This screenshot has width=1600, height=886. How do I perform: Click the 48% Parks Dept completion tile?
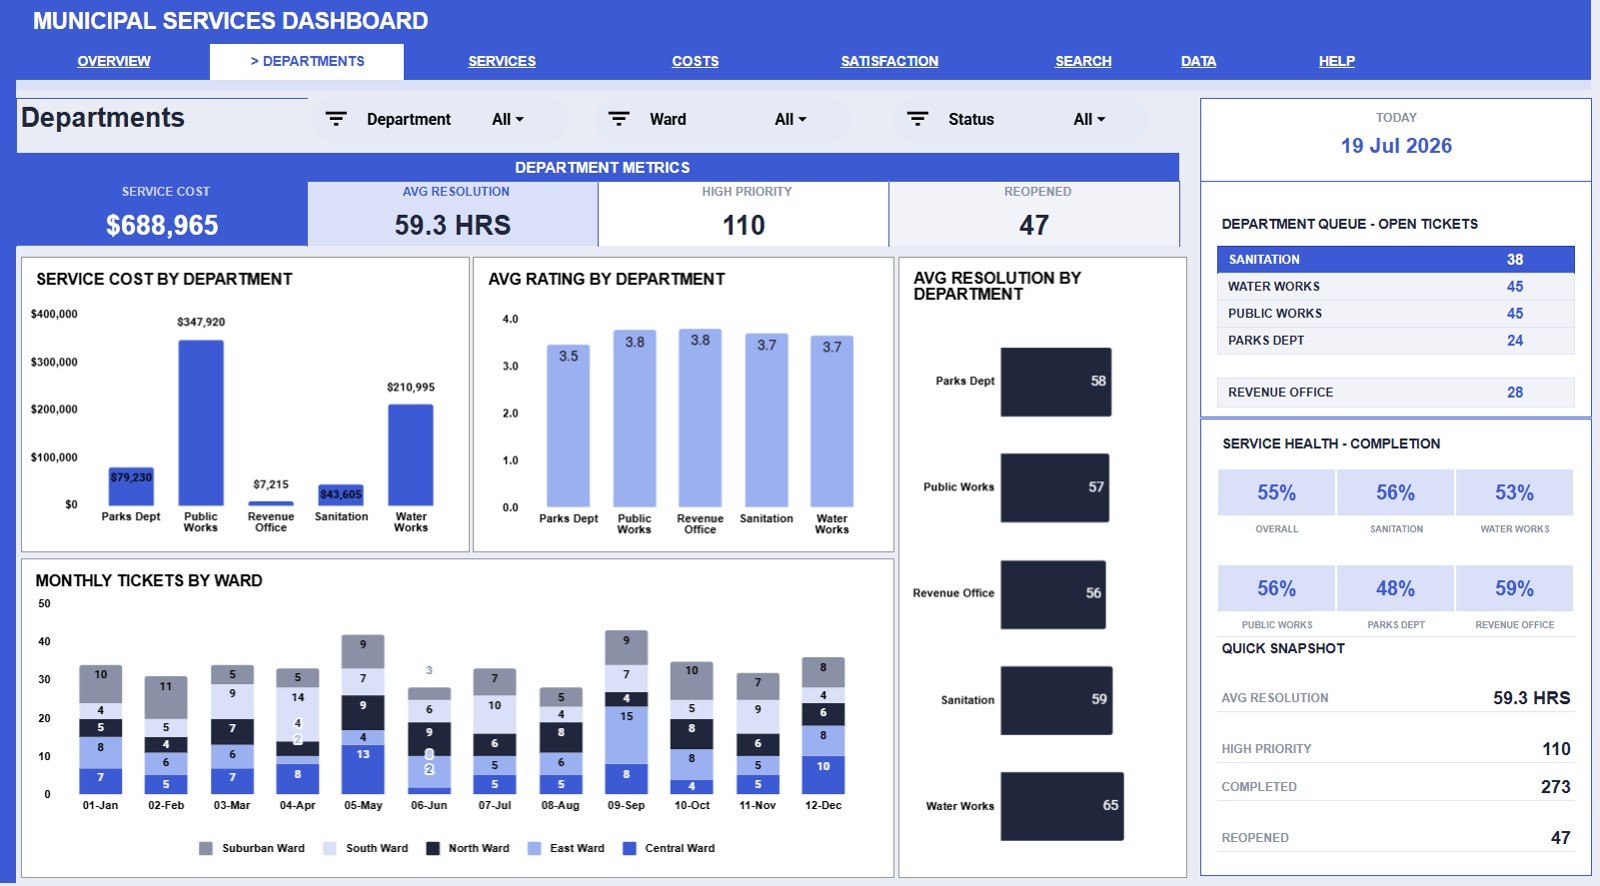[1395, 588]
